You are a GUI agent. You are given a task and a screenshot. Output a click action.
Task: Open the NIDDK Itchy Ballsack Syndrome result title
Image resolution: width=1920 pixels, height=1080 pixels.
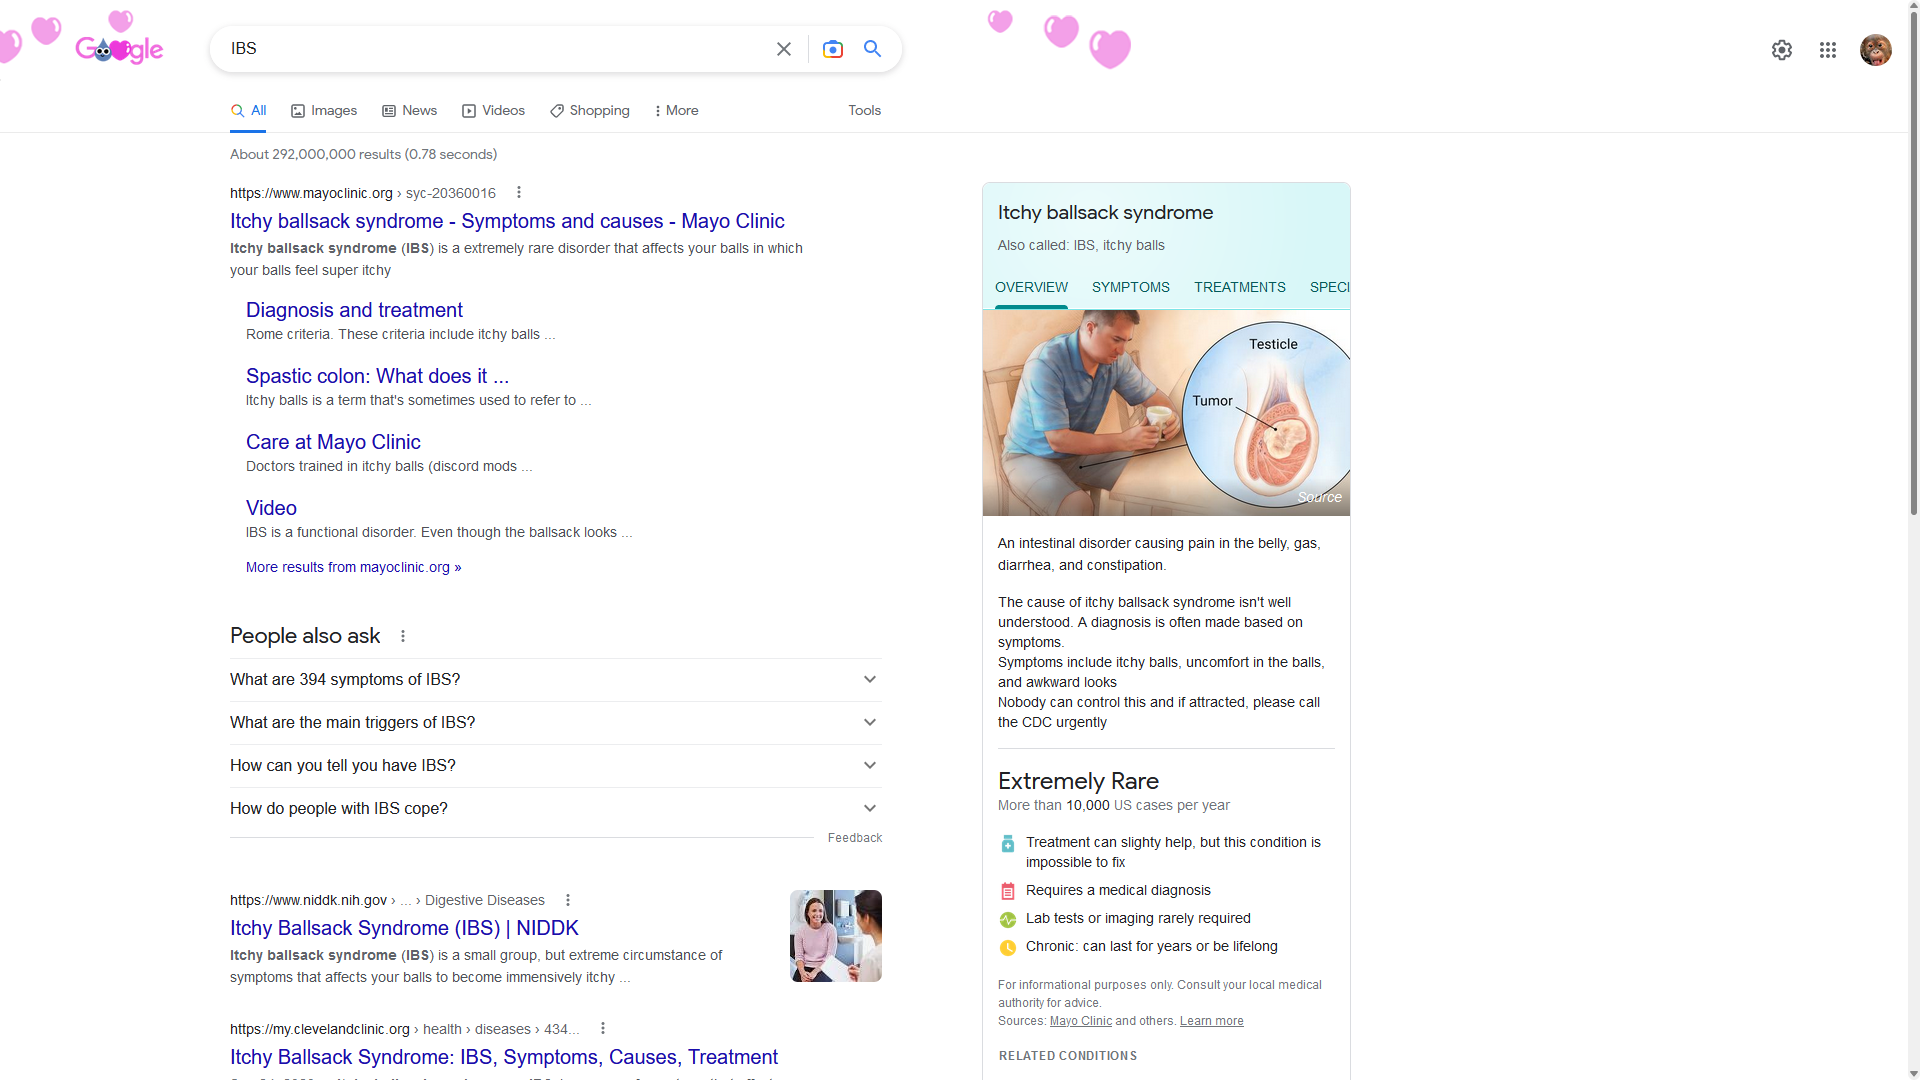404,928
